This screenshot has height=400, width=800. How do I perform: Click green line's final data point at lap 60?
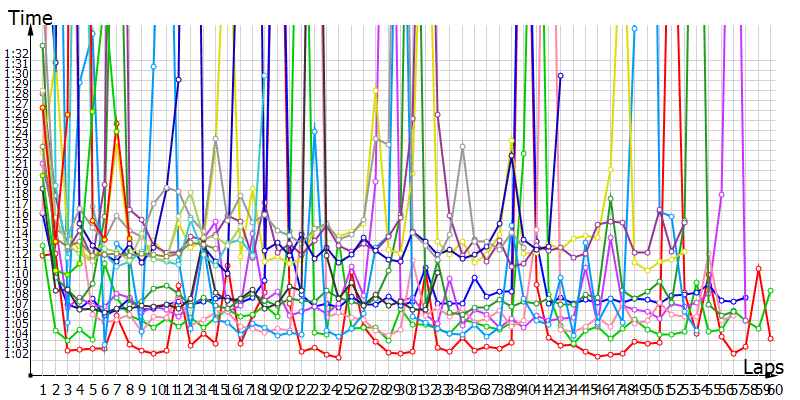[771, 291]
